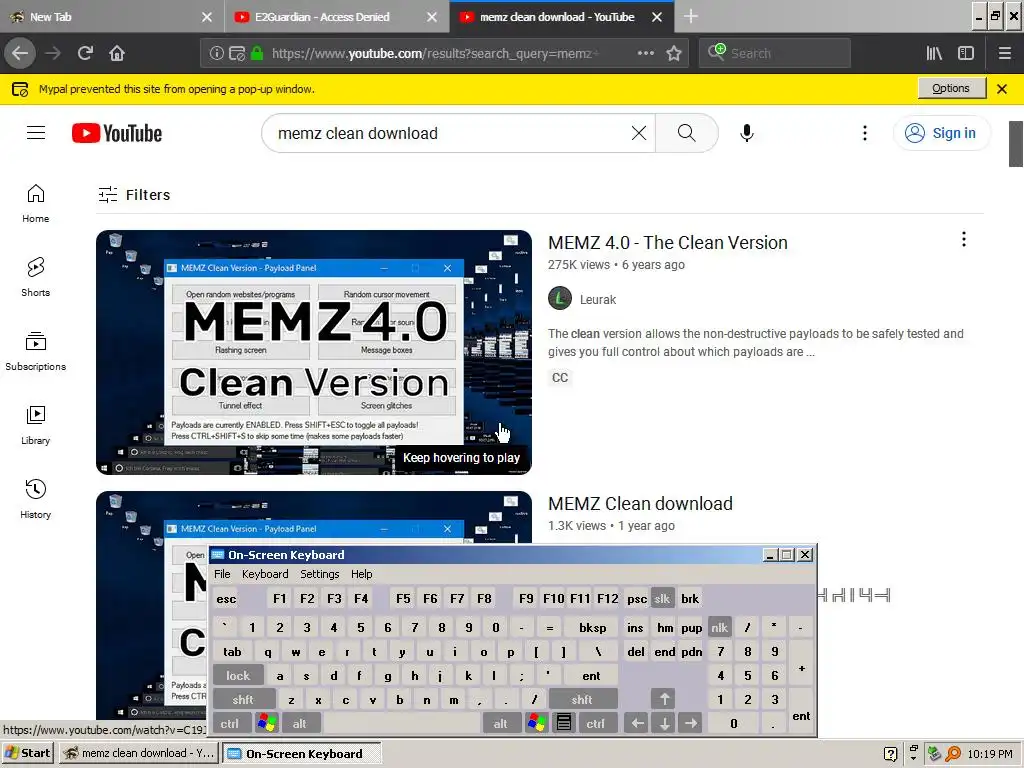Click the bksp key on On-Screen Keyboard
Screen dimensions: 1024x768
click(592, 628)
